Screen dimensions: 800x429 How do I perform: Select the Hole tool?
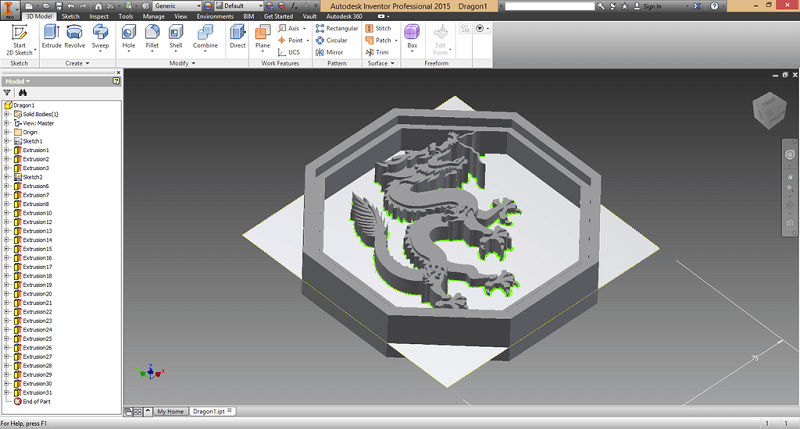pos(129,37)
